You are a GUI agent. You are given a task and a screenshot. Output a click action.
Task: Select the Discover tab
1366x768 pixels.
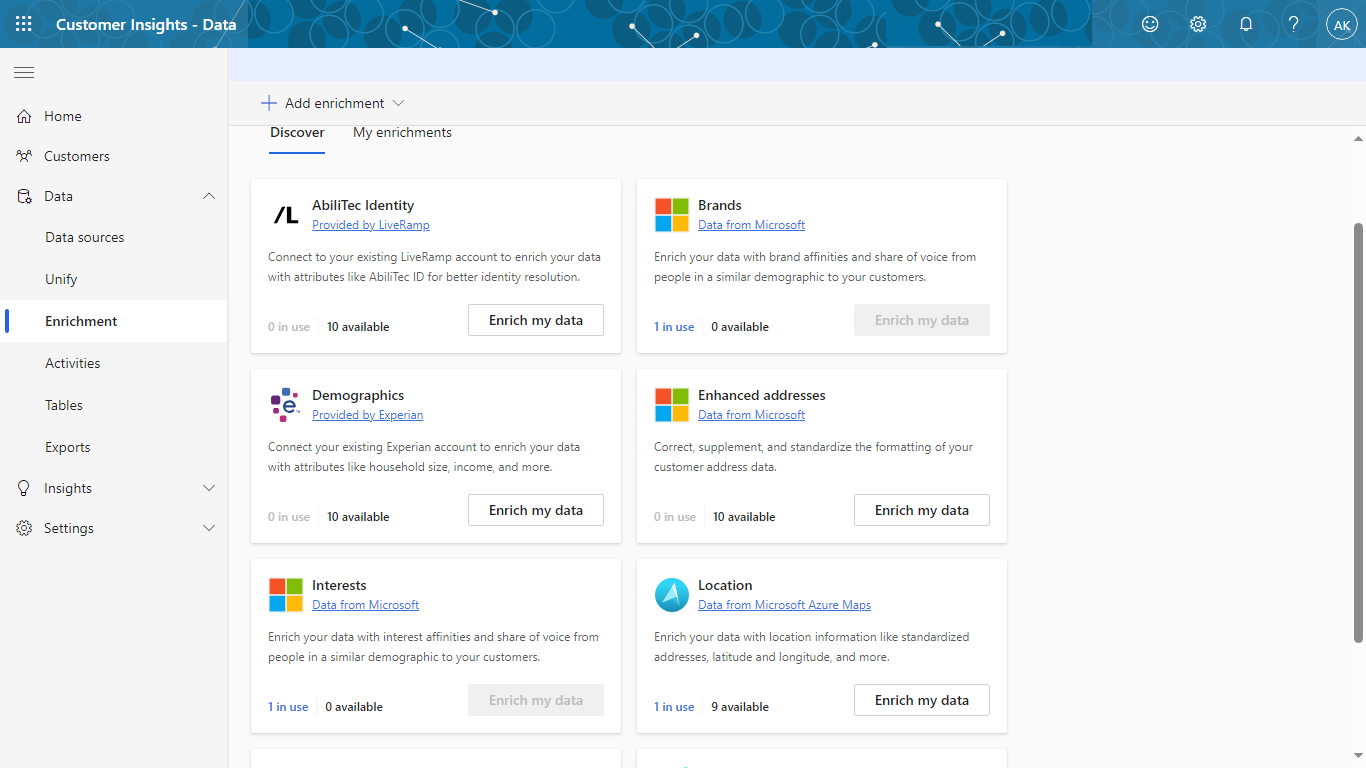pos(297,133)
